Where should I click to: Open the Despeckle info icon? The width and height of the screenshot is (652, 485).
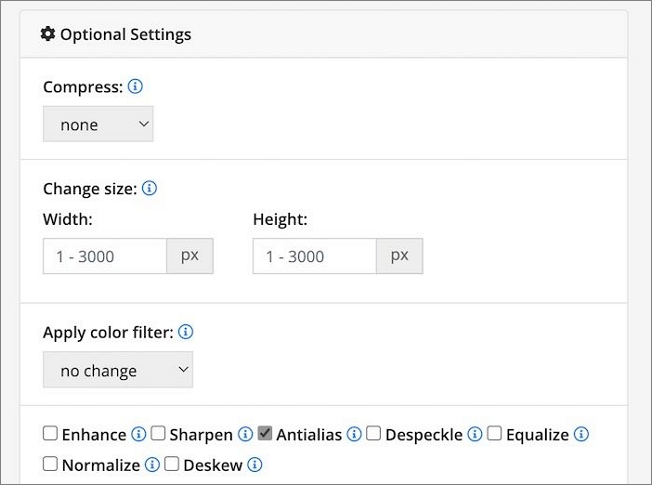pos(475,435)
